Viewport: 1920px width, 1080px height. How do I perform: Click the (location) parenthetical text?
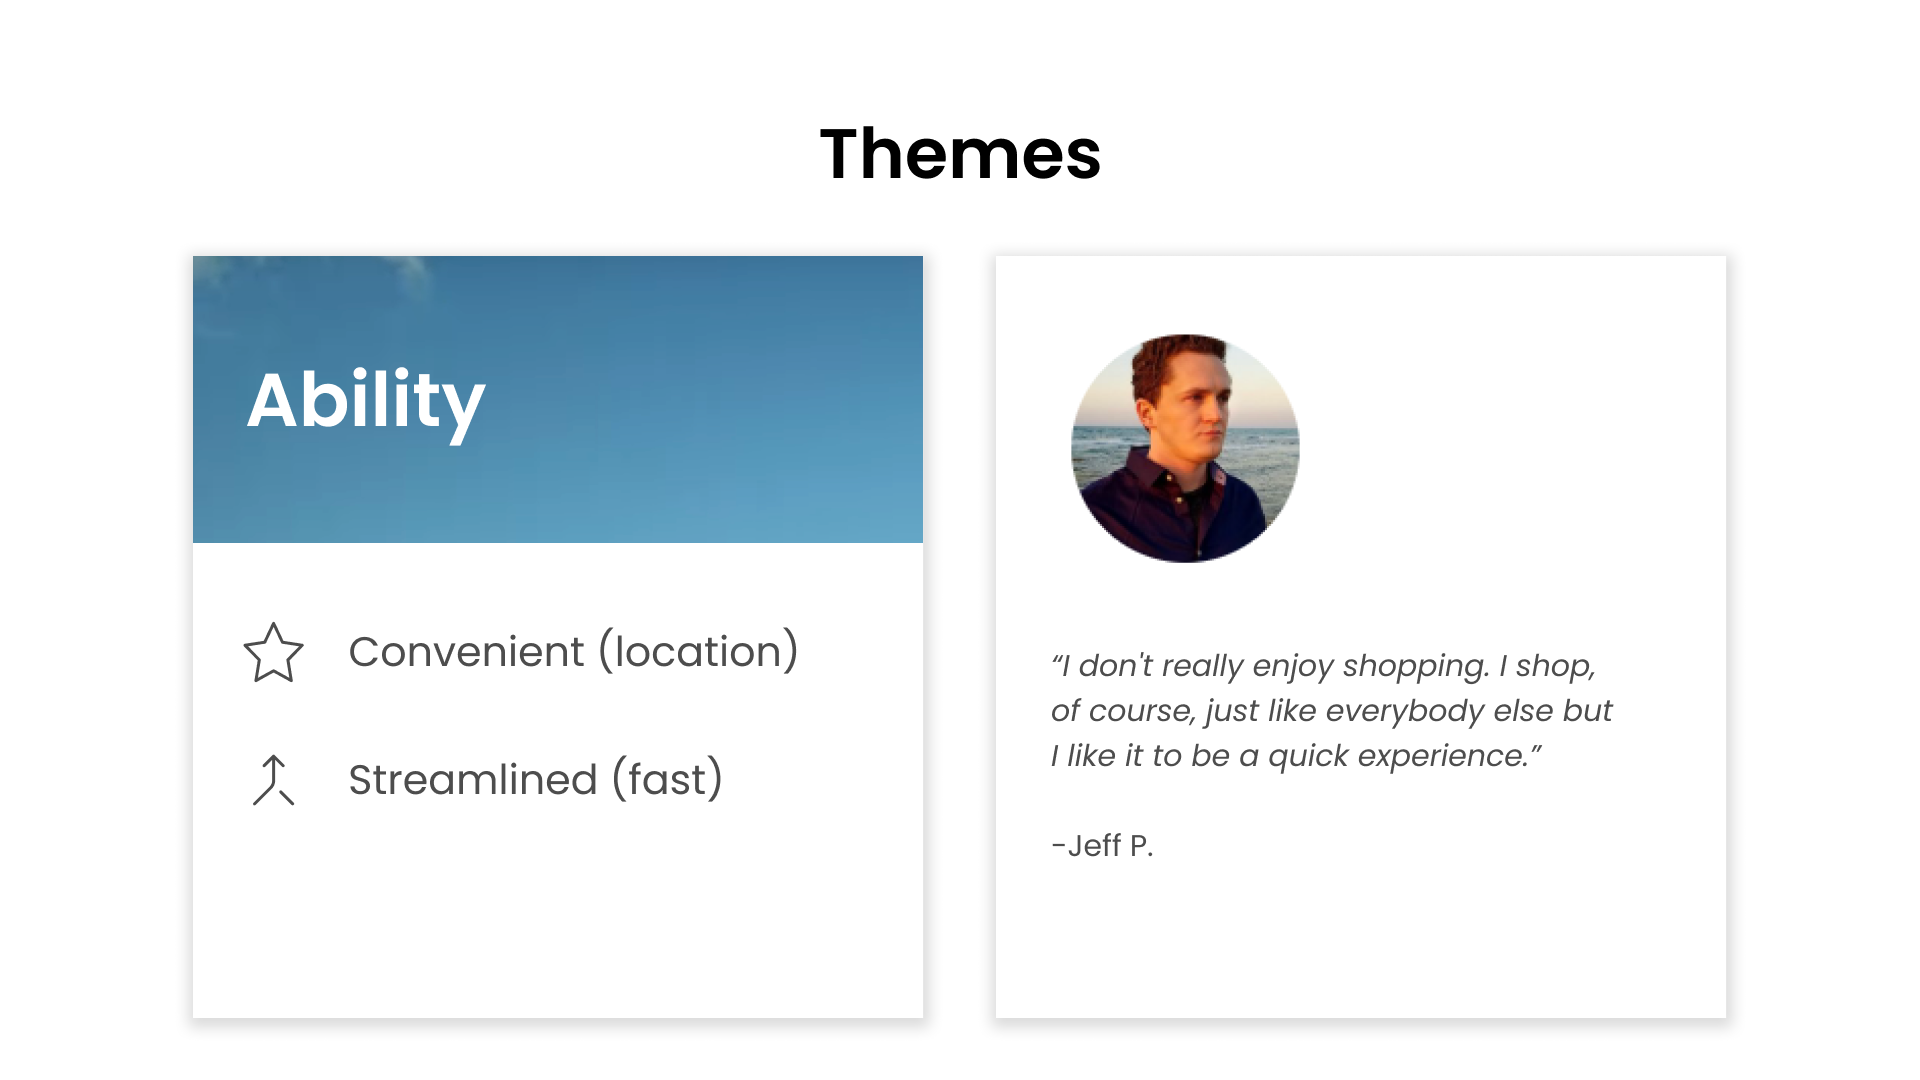tap(699, 652)
